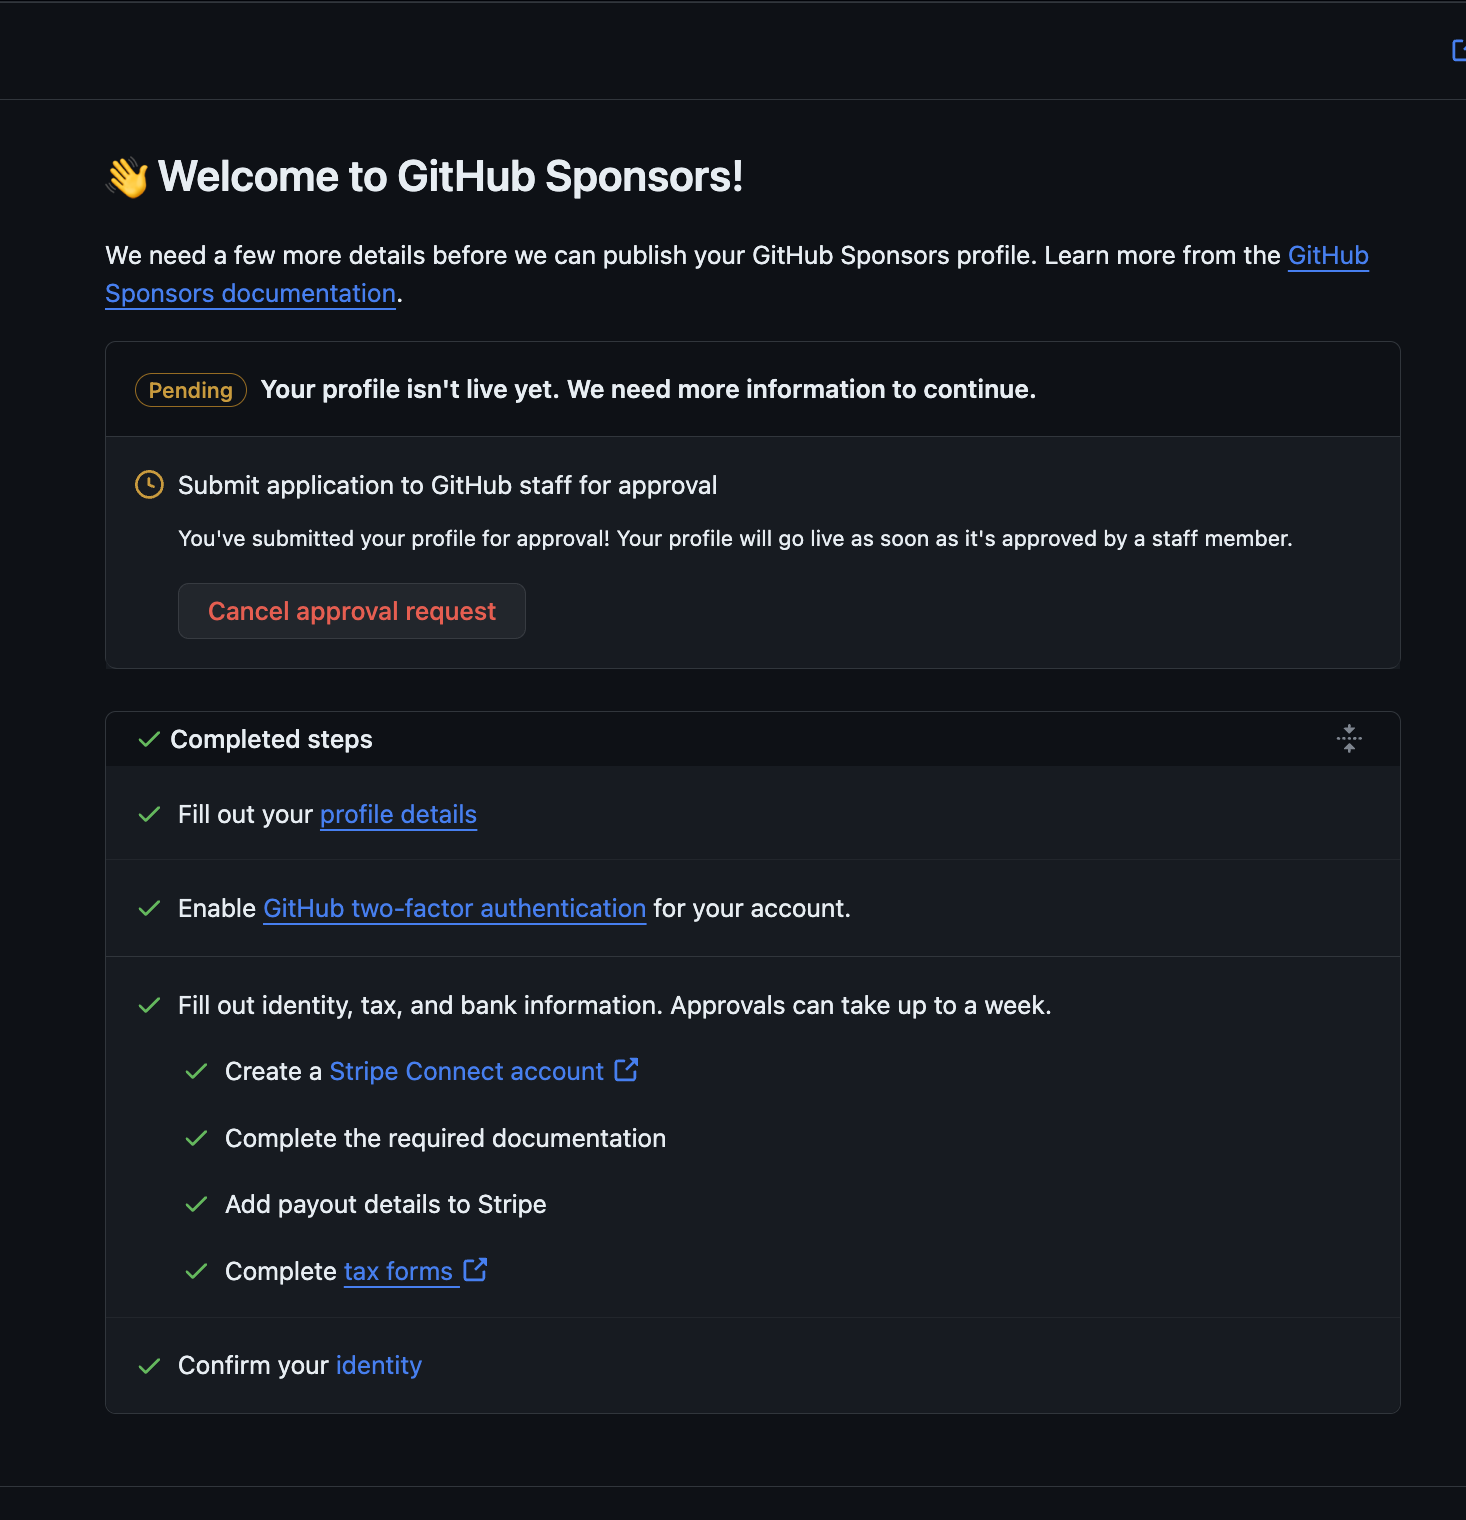The height and width of the screenshot is (1520, 1466).
Task: Click the checkmark beside Complete tax forms
Action: pos(196,1271)
